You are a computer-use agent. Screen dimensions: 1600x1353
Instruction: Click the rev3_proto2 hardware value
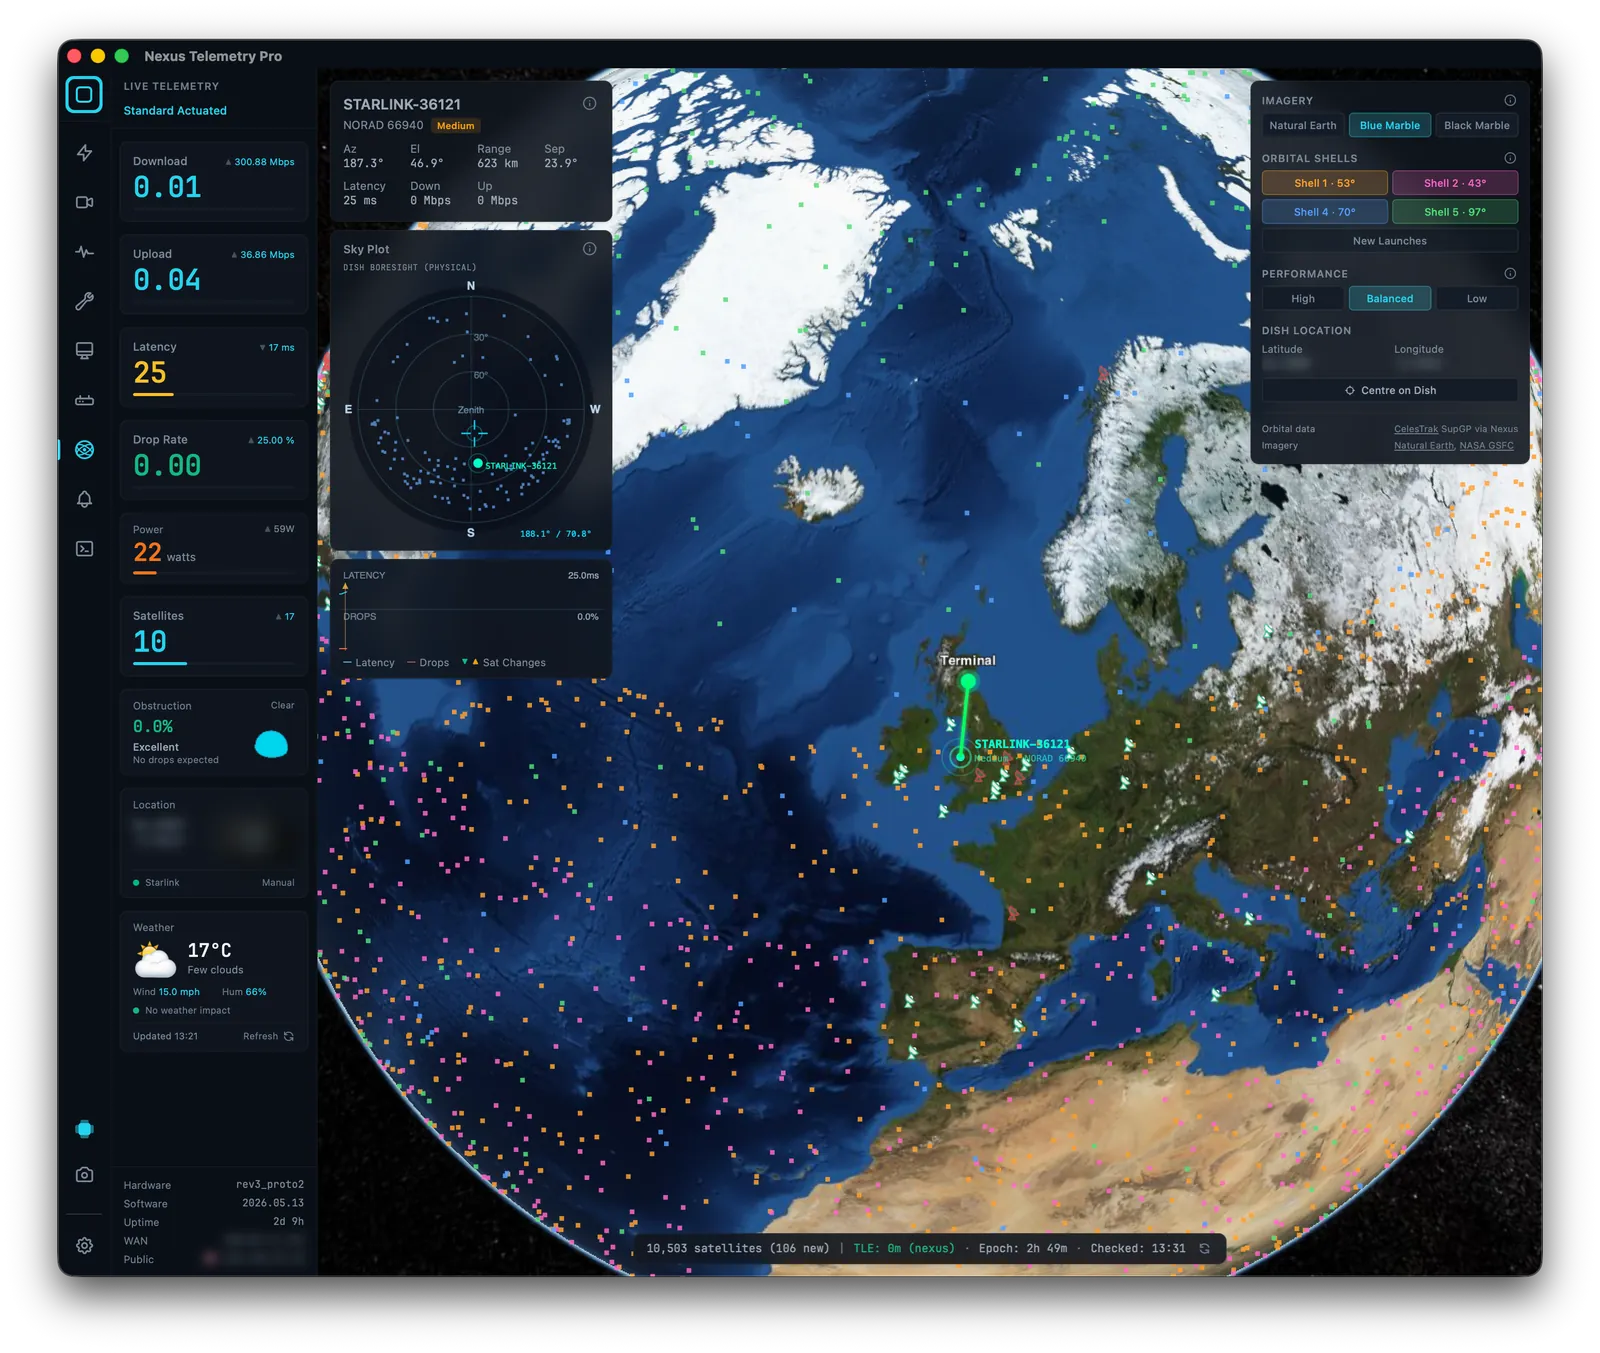coord(270,1184)
